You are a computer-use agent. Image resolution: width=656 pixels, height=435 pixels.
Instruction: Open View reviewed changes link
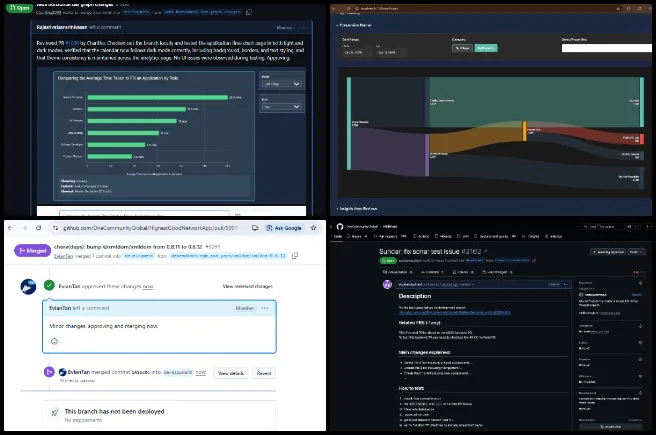(248, 287)
